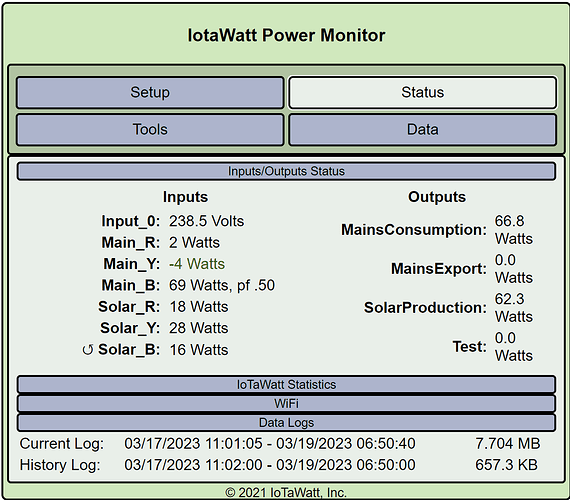
Task: Click the Input_0 label
Action: point(131,221)
